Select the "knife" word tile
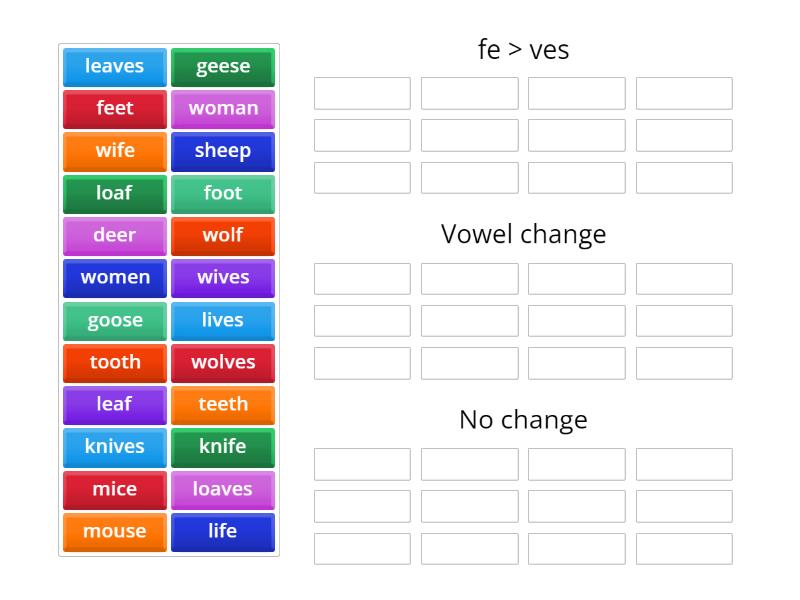Screen dimensions: 800x600 coord(223,447)
